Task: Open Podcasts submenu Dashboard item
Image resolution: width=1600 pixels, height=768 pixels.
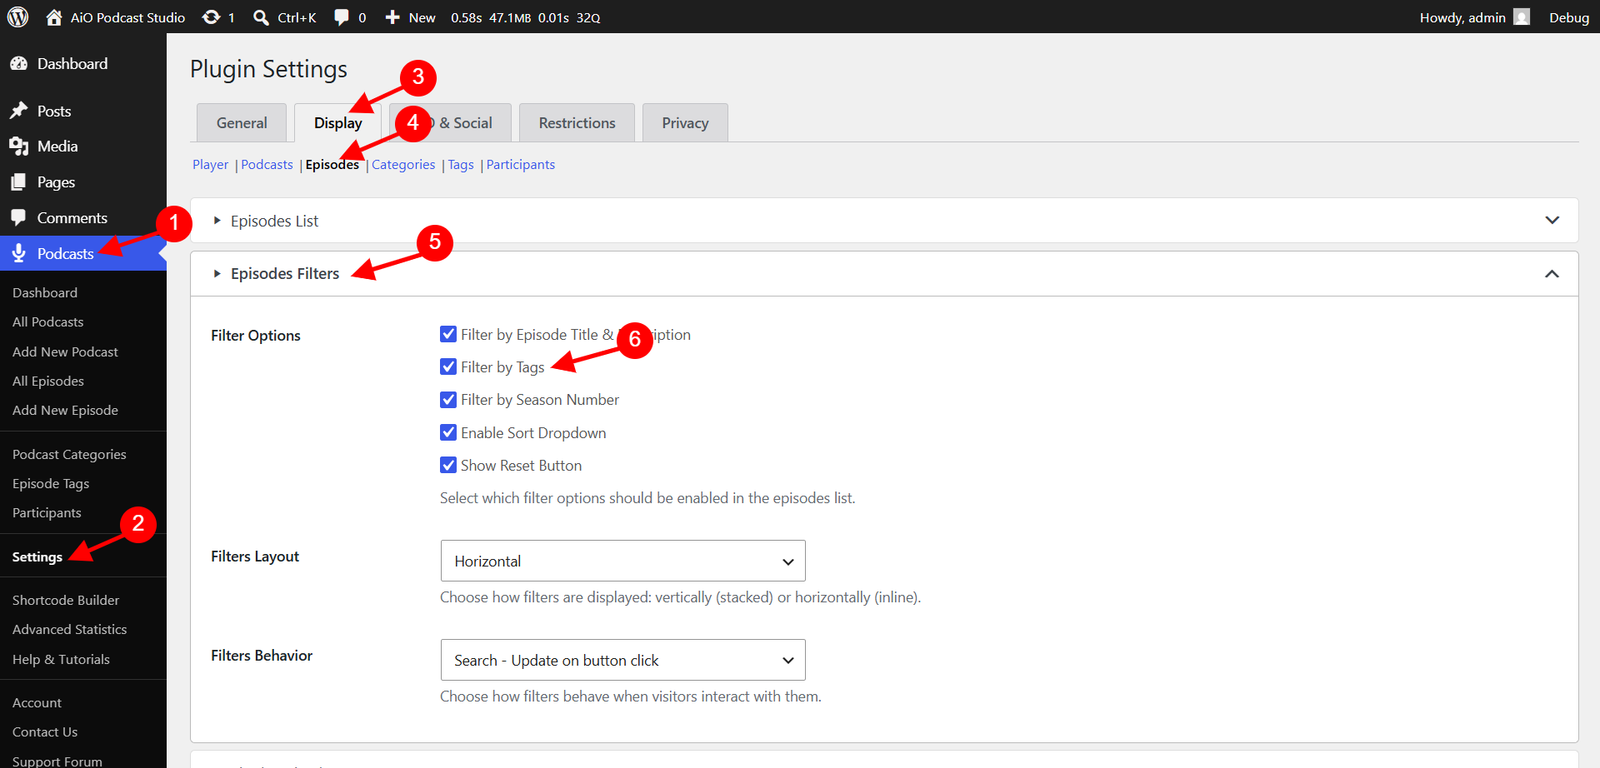Action: 45,293
